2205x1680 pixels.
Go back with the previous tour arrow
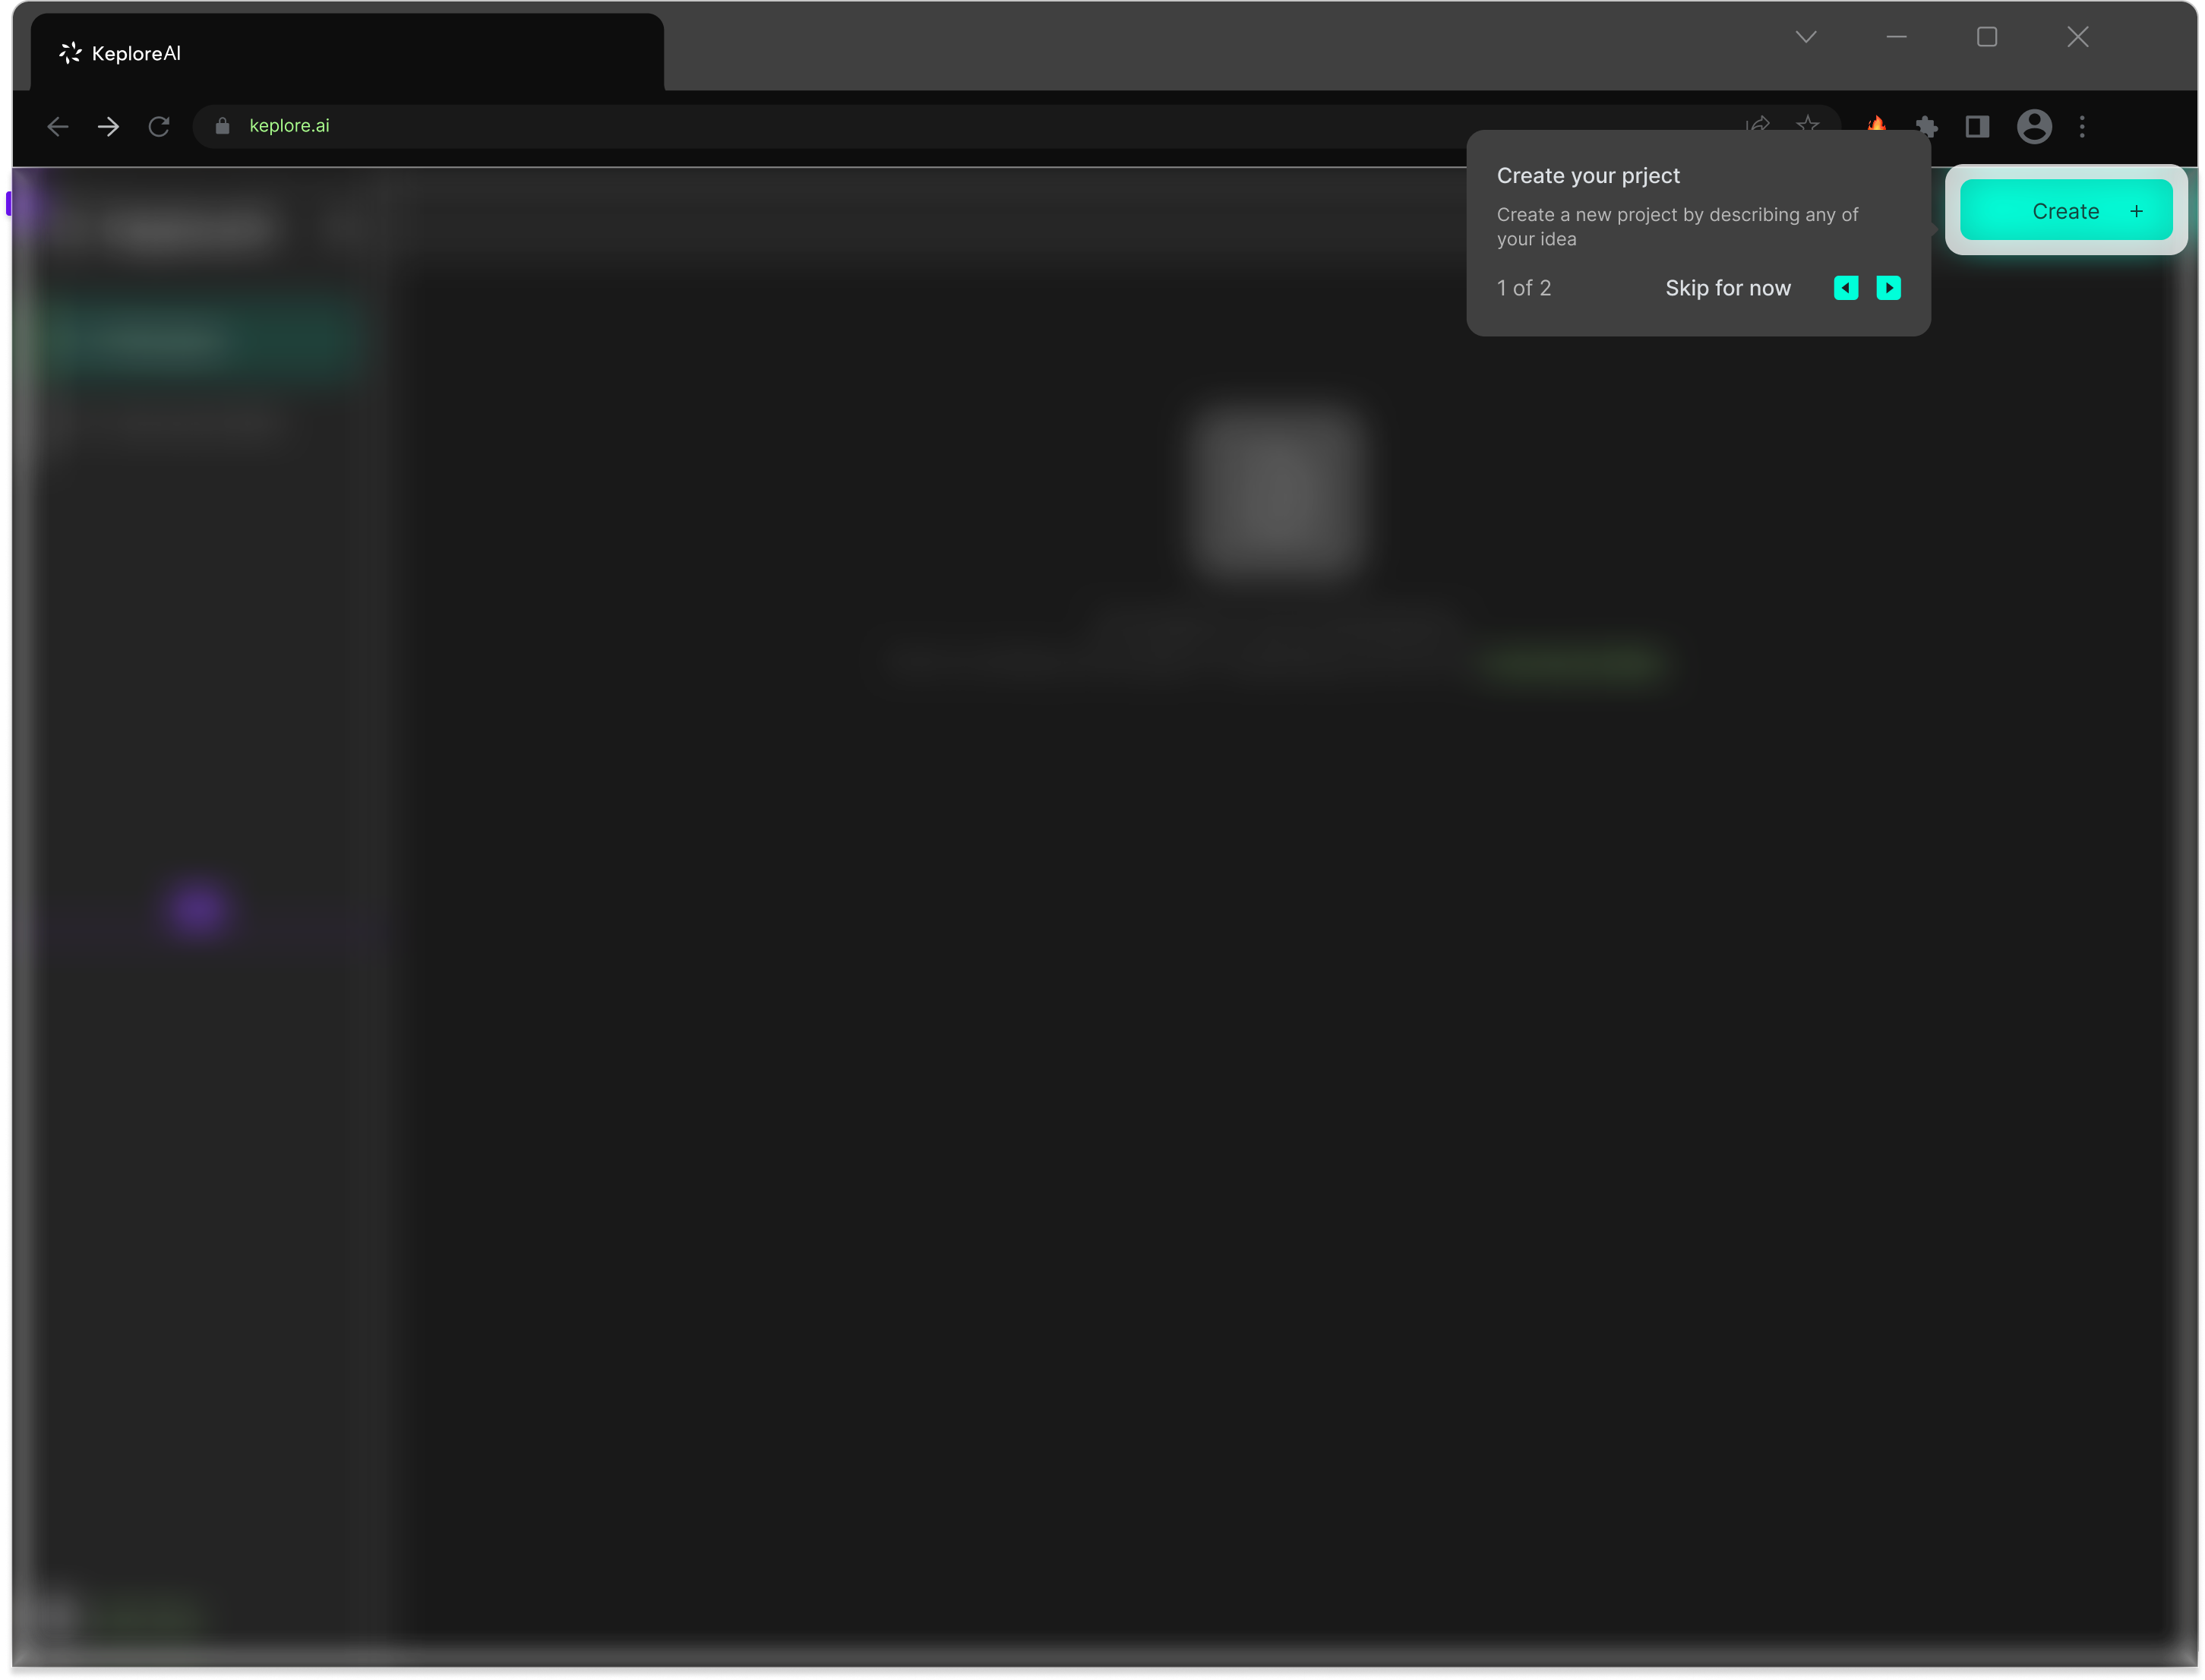[1846, 288]
